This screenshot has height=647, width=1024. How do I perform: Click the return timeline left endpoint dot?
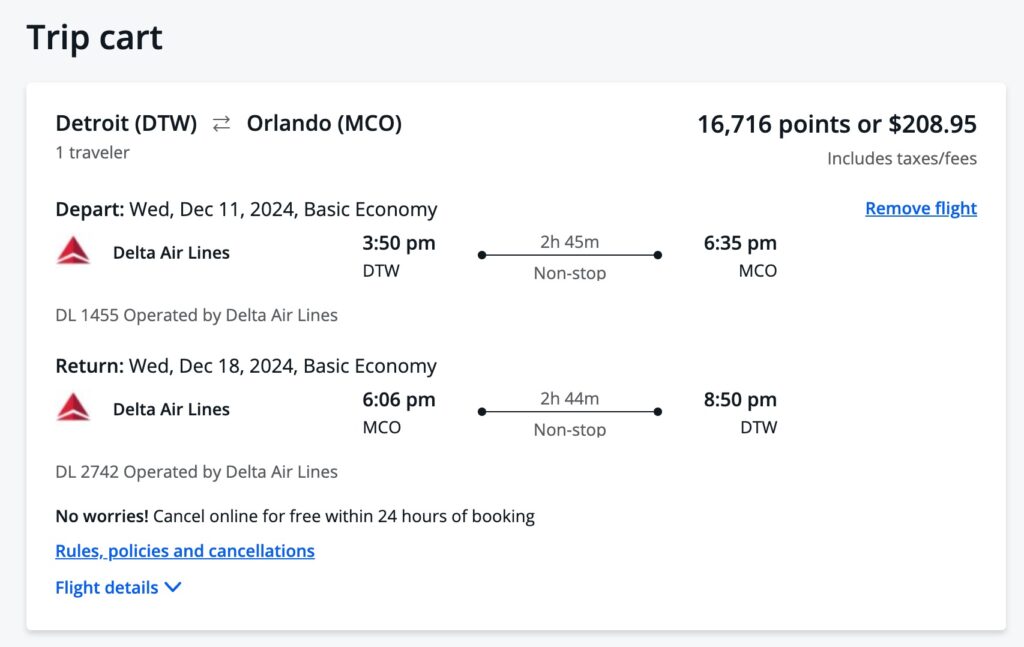pos(481,411)
